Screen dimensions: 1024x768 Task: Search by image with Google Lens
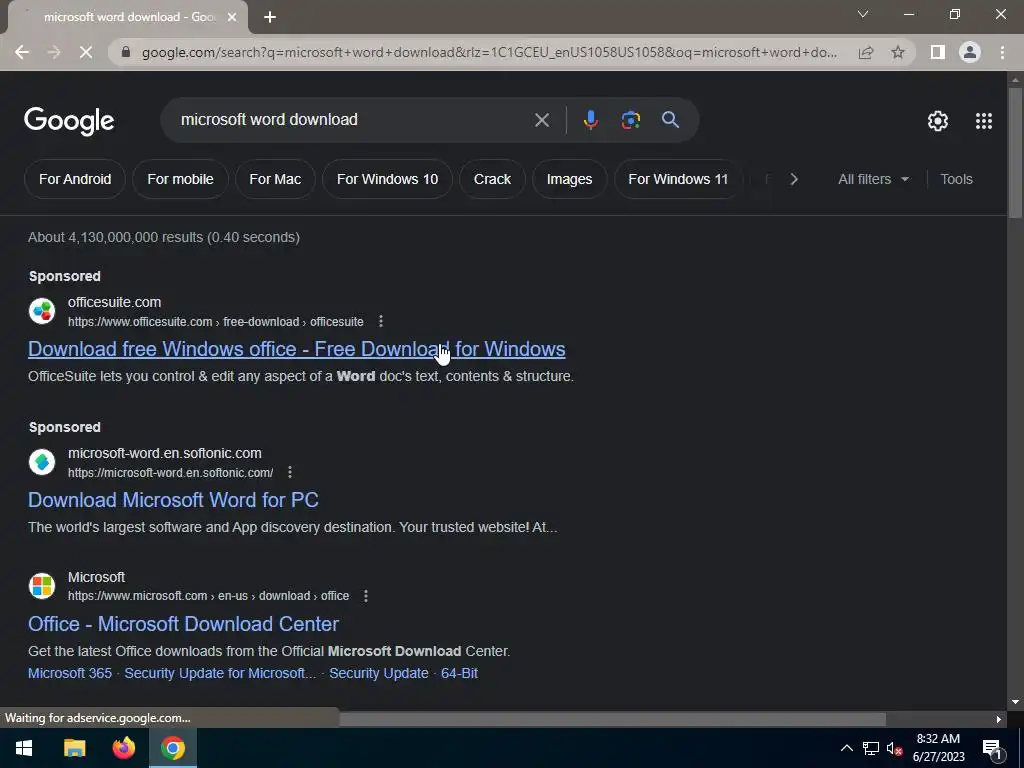coord(630,120)
